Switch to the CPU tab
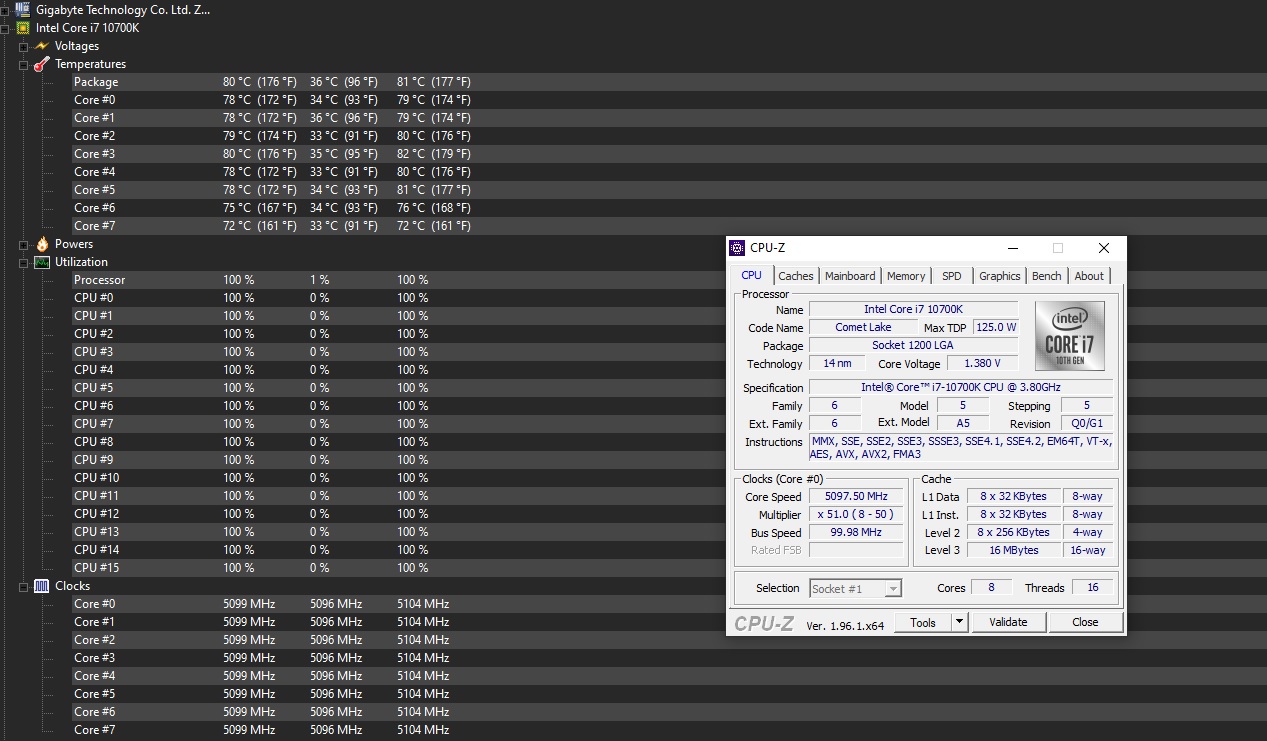This screenshot has height=741, width=1267. pyautogui.click(x=752, y=275)
